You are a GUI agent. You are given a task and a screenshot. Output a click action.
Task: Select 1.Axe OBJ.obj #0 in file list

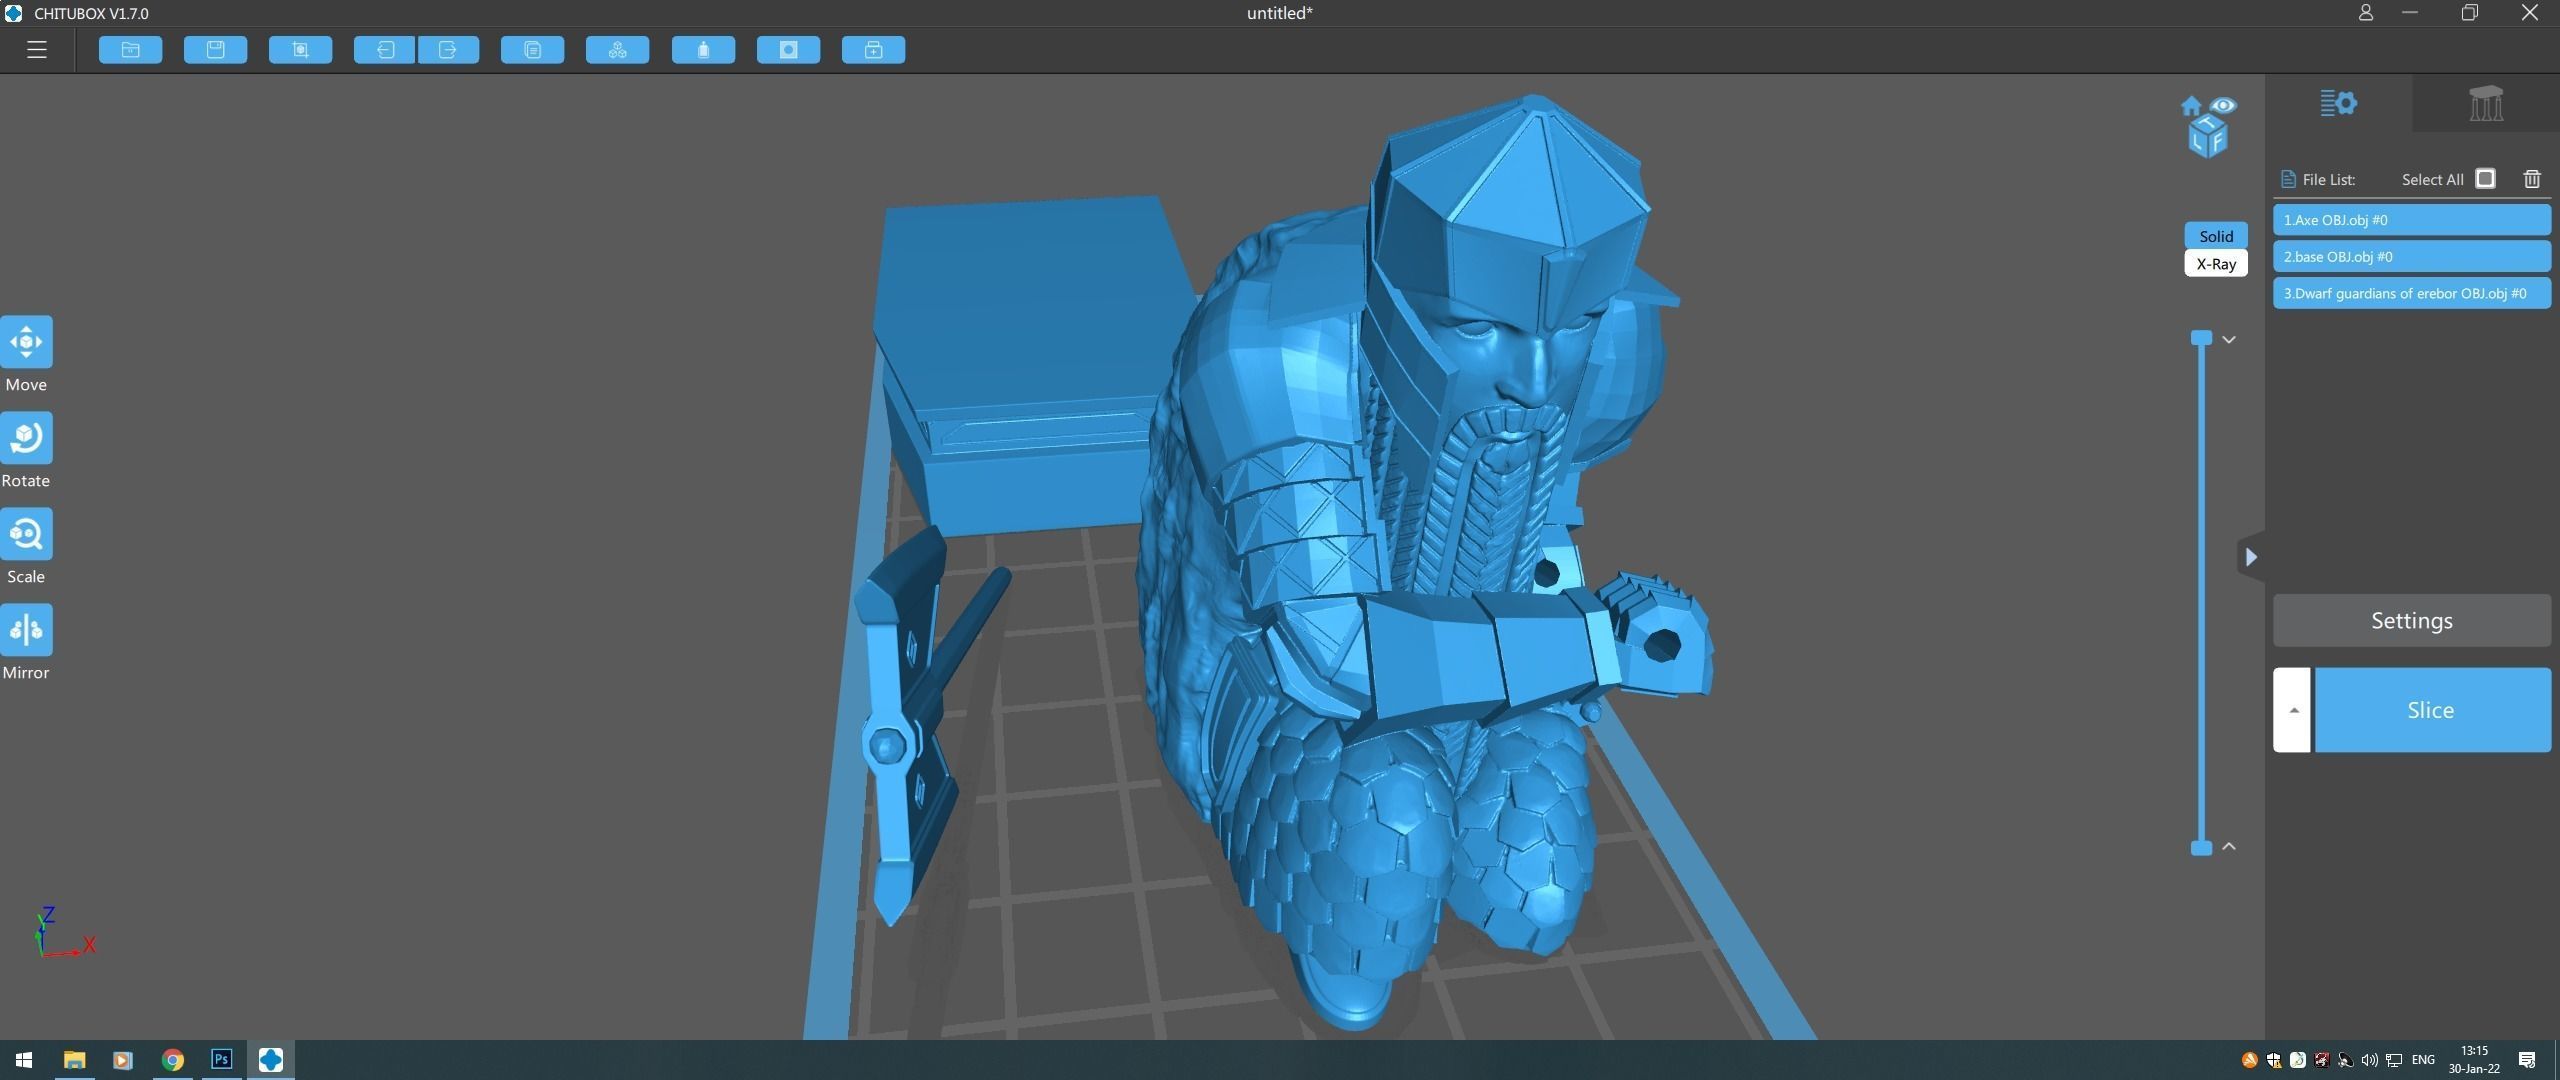tap(2412, 220)
